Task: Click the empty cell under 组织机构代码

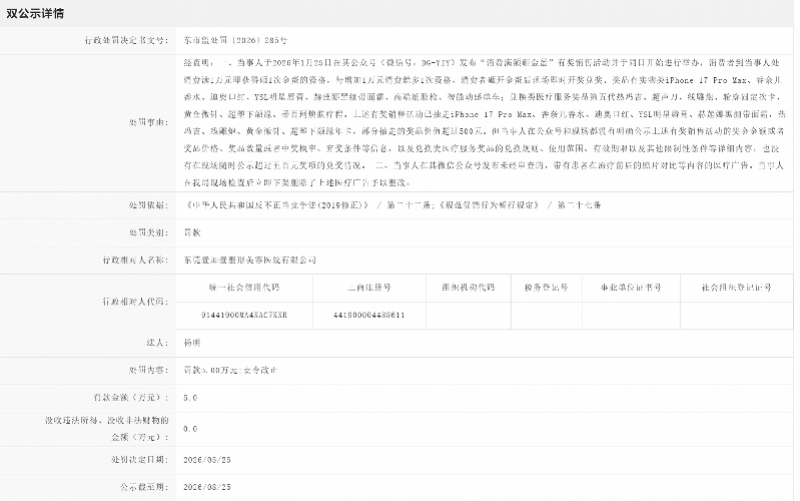Action: [x=468, y=315]
